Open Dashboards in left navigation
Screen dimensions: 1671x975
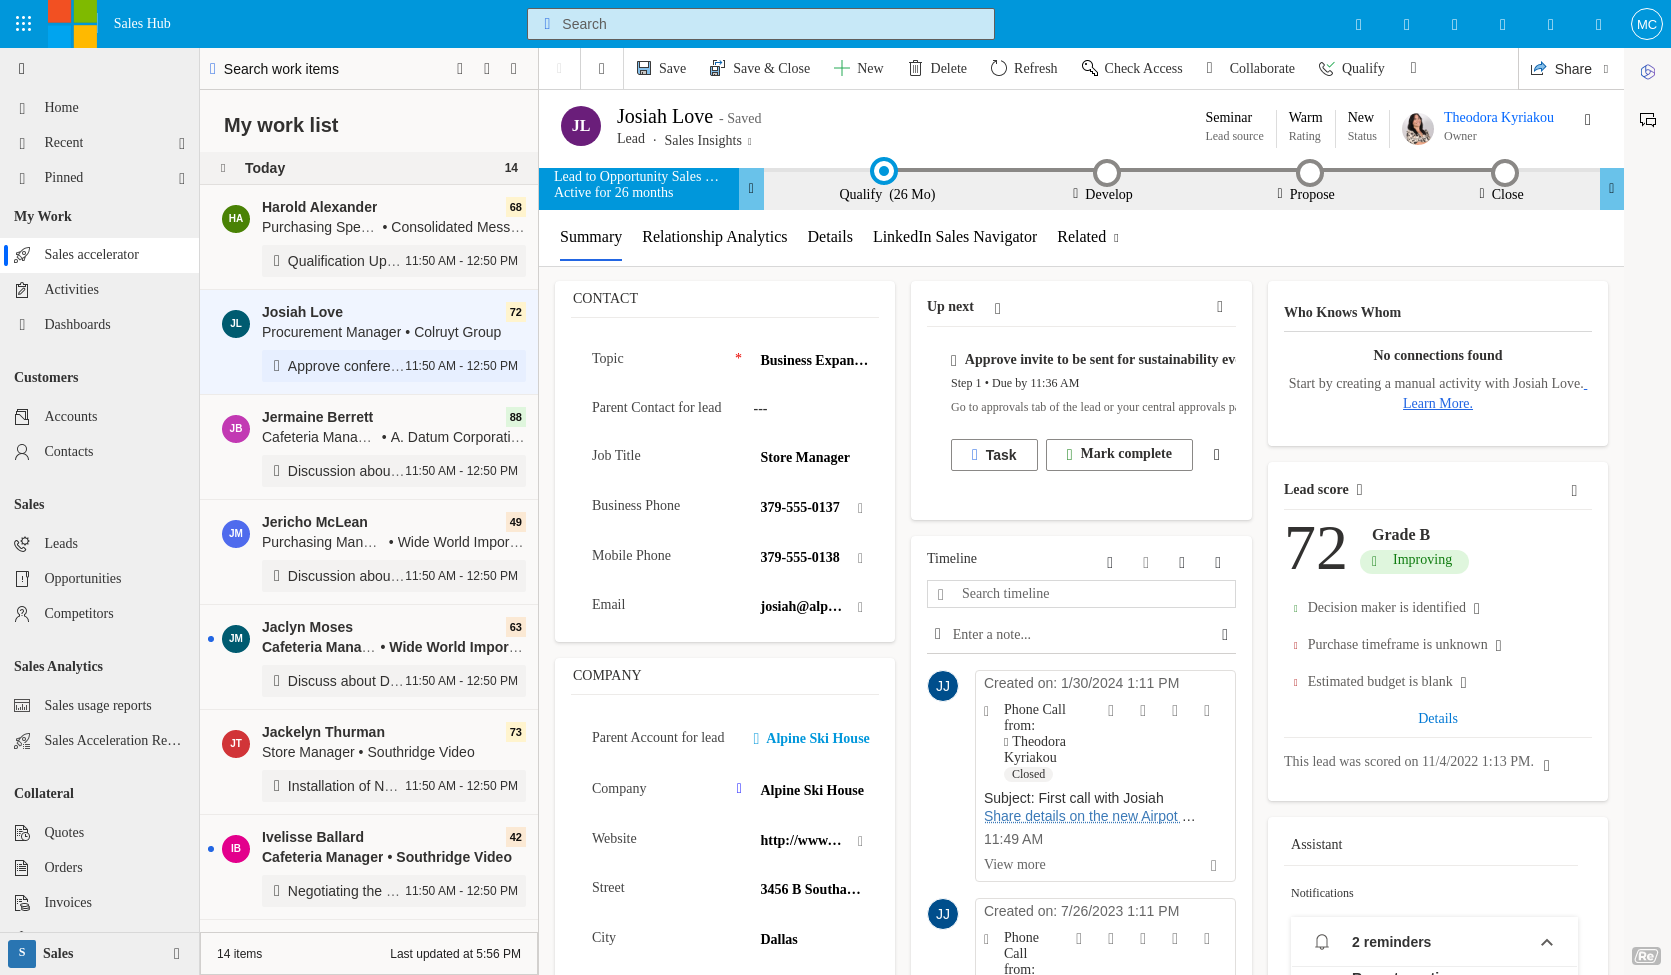[x=100, y=324]
